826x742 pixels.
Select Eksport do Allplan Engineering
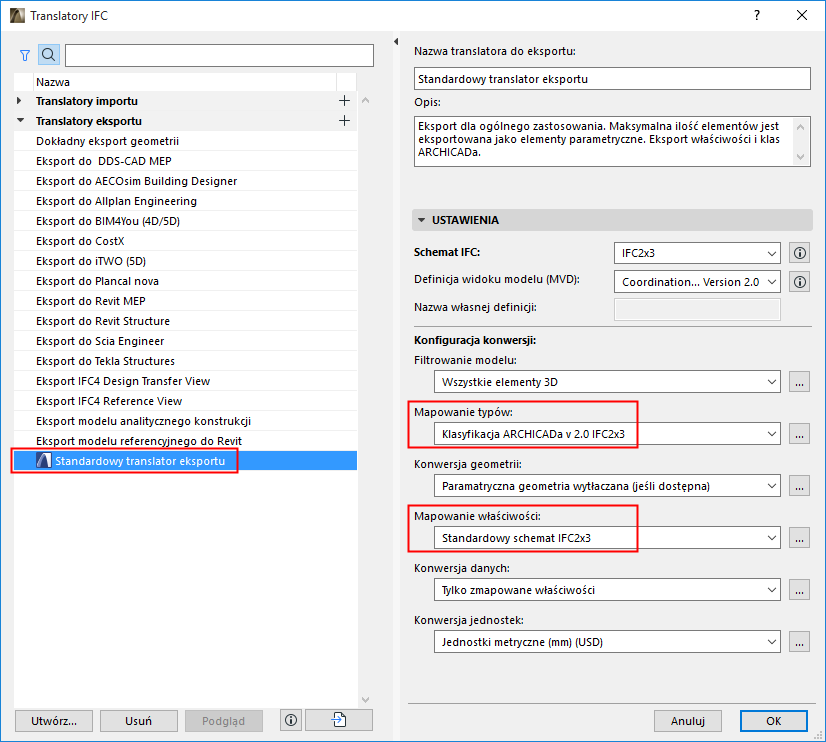(185, 201)
